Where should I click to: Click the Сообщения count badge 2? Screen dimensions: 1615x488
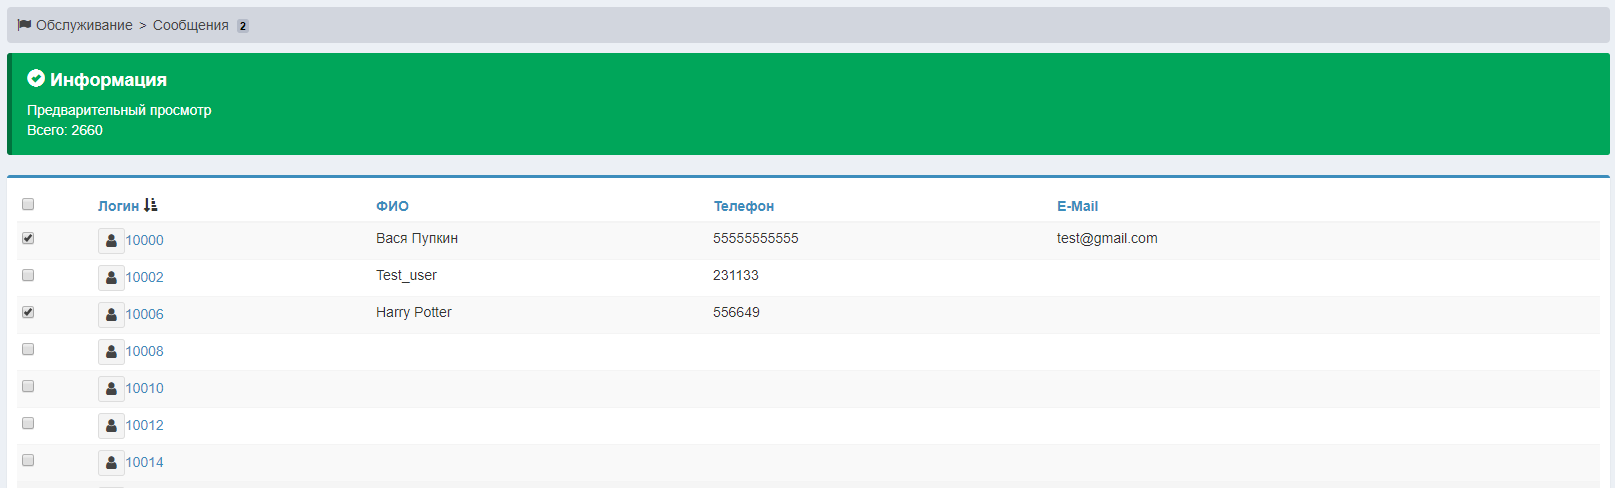coord(243,26)
